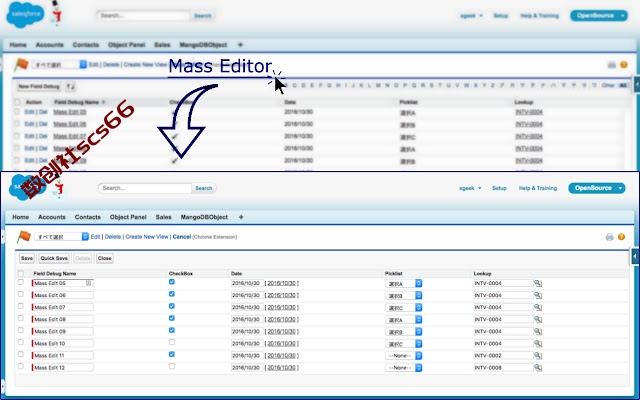Tick the select-all checkbox in upper list header
The height and width of the screenshot is (400, 640).
click(x=17, y=102)
